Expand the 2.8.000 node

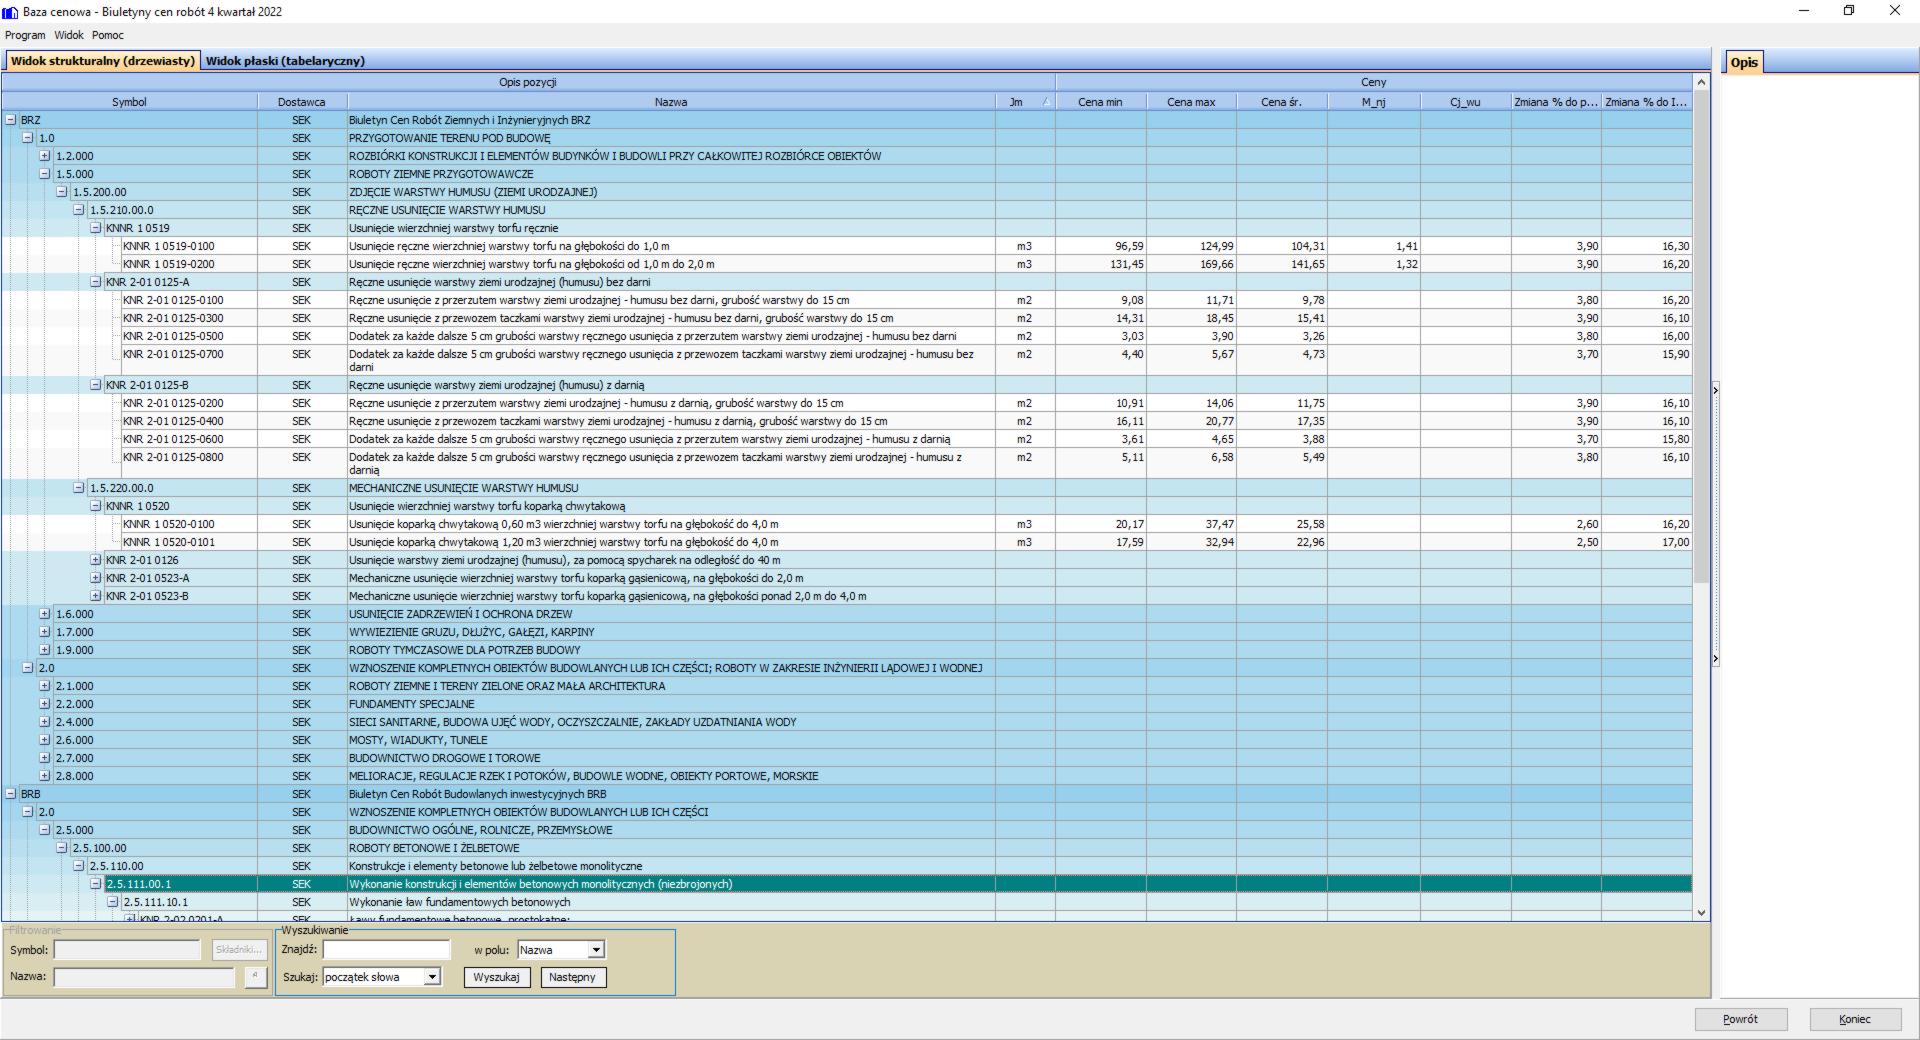tap(45, 776)
